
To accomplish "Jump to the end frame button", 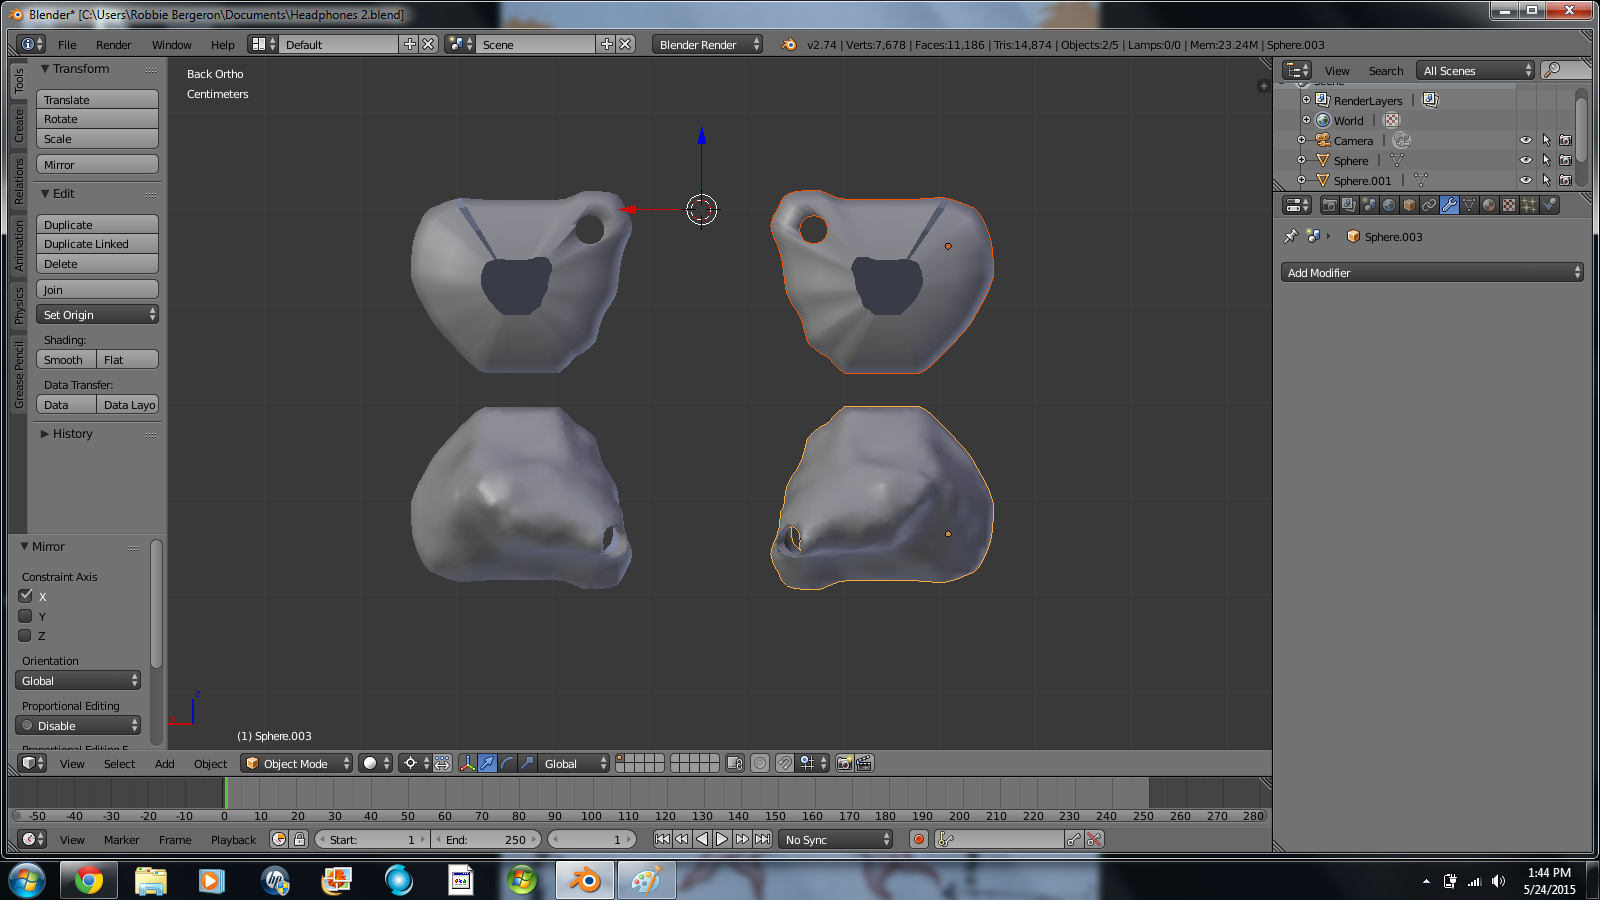I will coord(762,839).
